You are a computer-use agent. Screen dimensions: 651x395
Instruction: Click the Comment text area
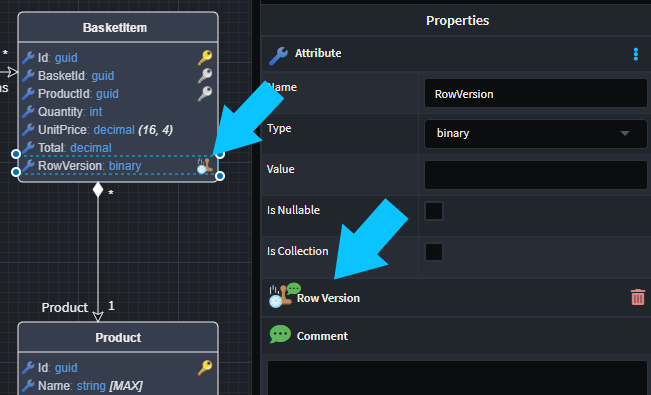pyautogui.click(x=457, y=378)
